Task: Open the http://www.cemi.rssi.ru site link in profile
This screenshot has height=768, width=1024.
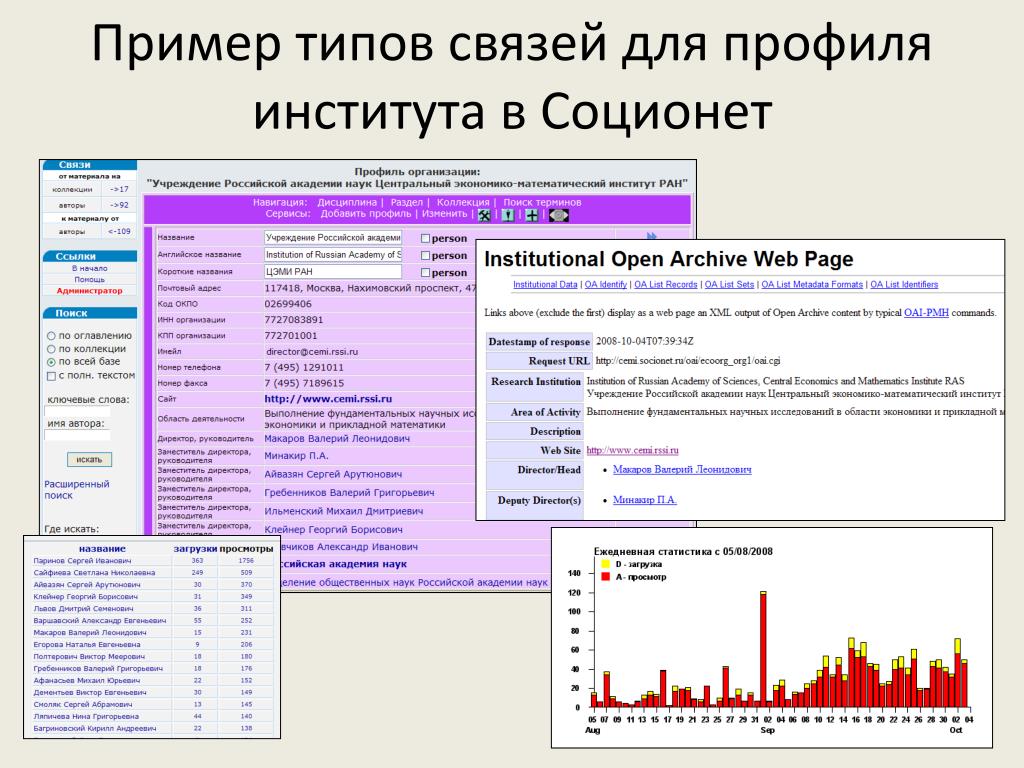Action: click(x=328, y=398)
